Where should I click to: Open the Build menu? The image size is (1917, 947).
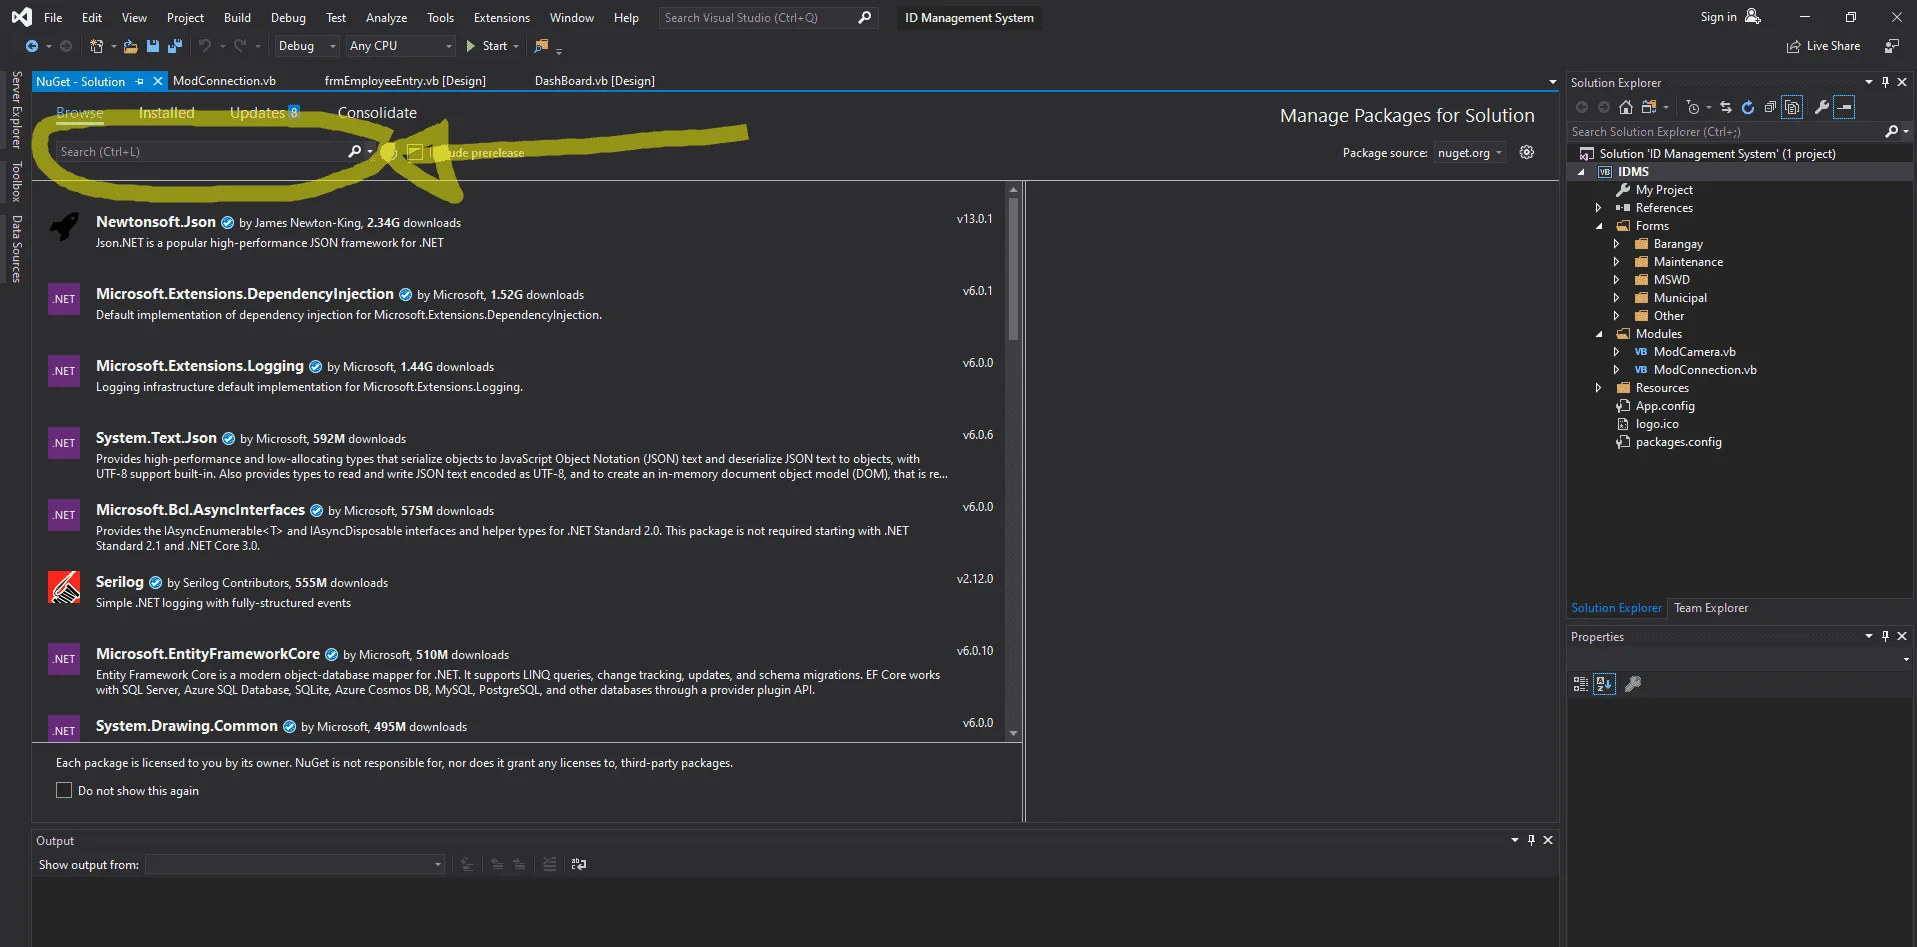pos(237,18)
